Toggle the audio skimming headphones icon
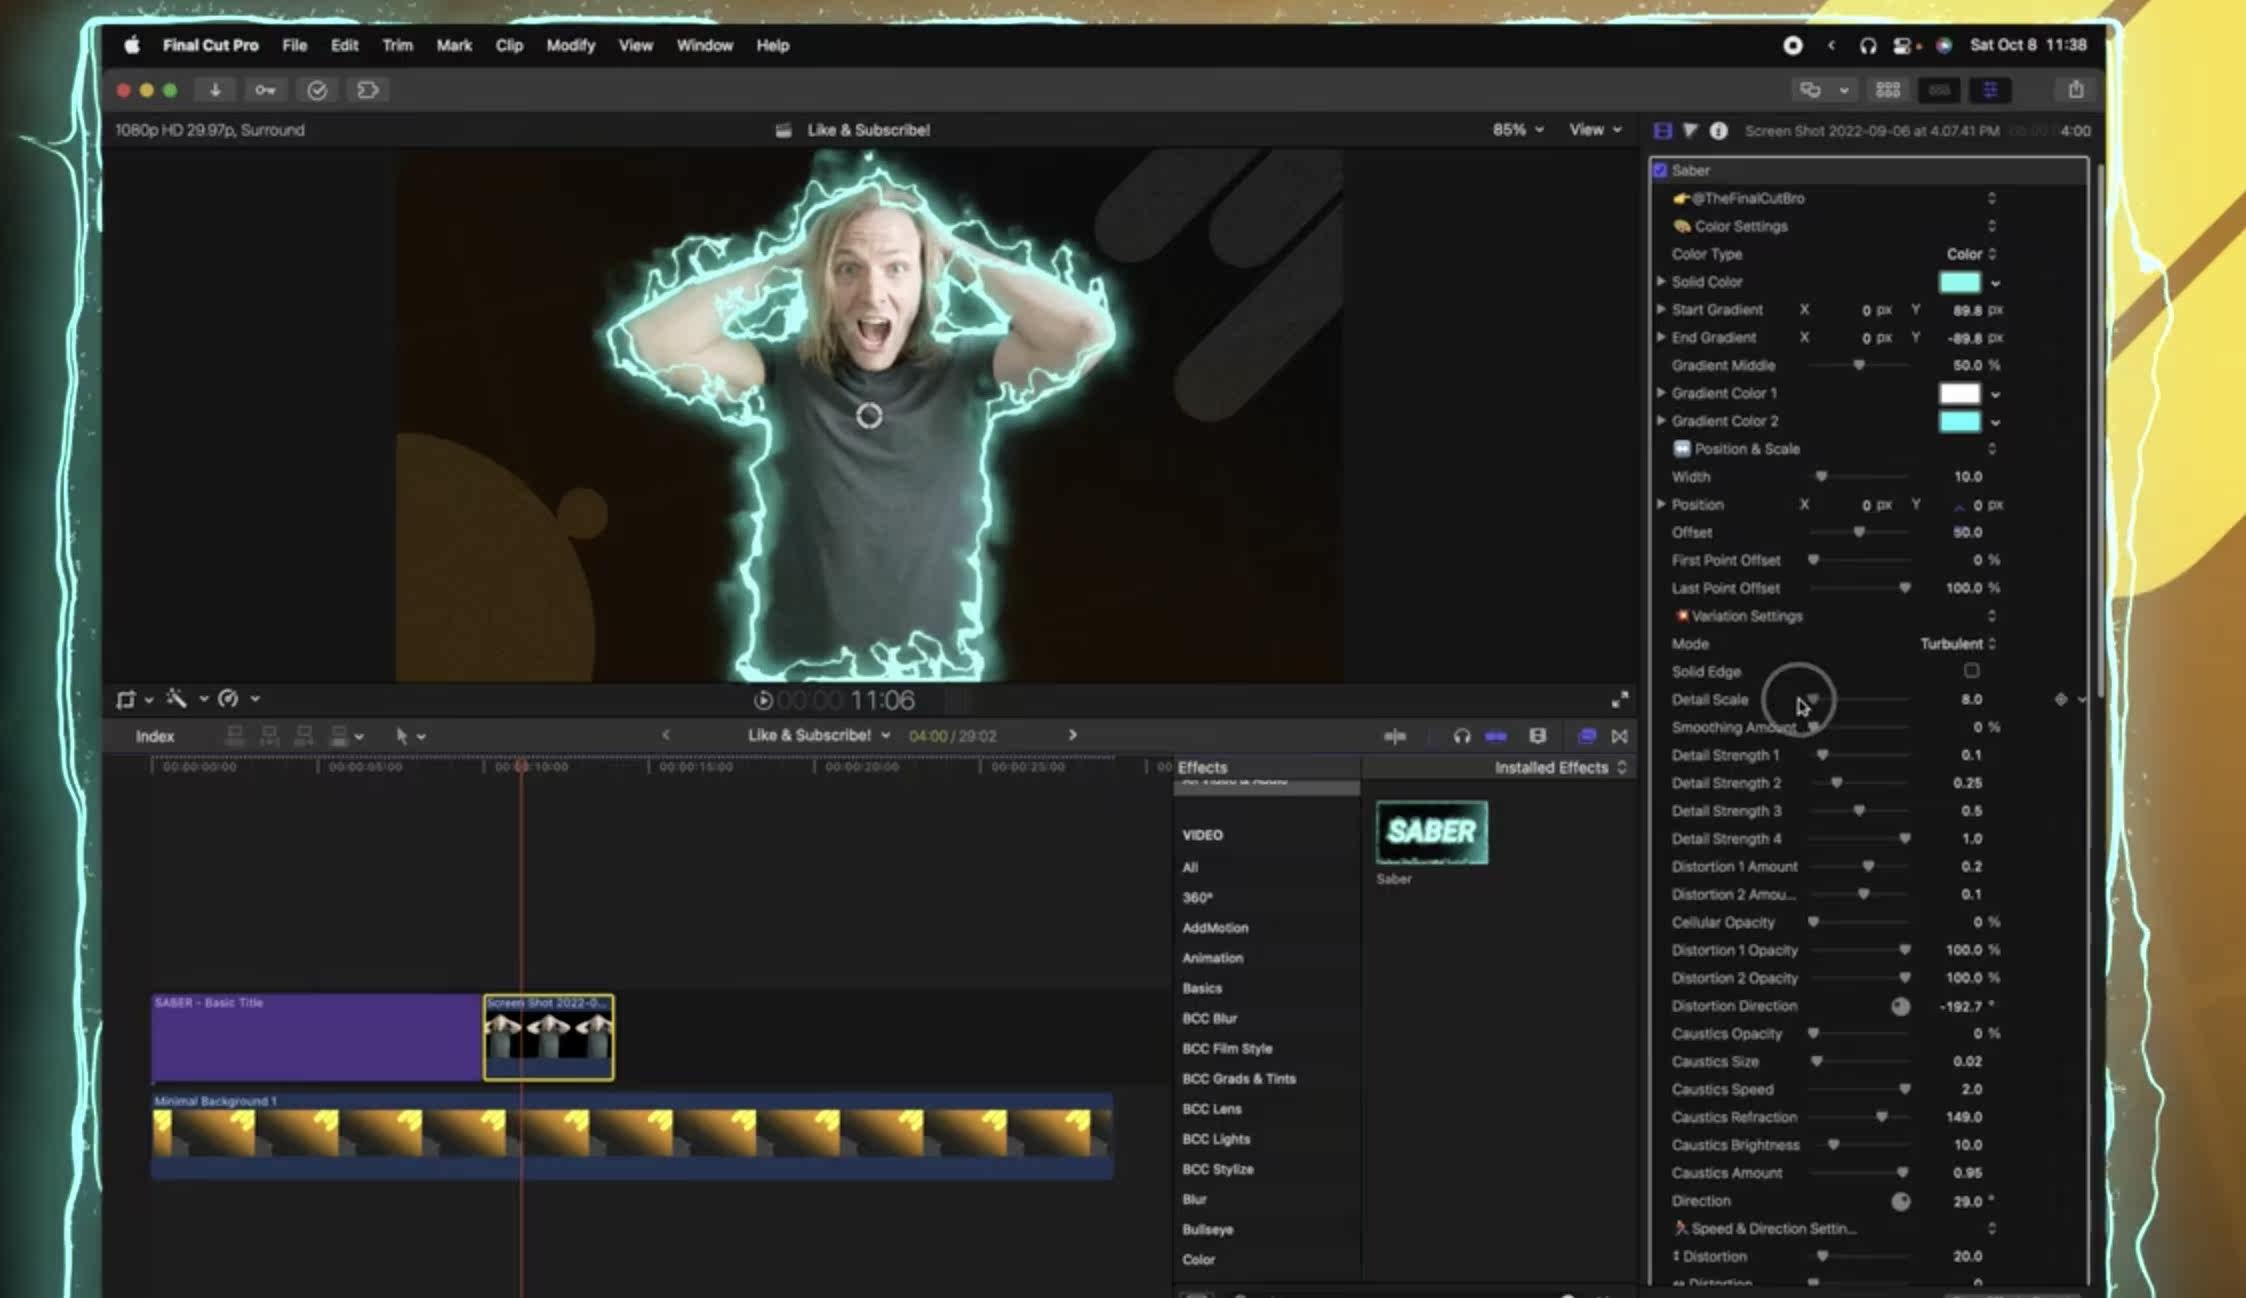The width and height of the screenshot is (2246, 1298). tap(1461, 736)
